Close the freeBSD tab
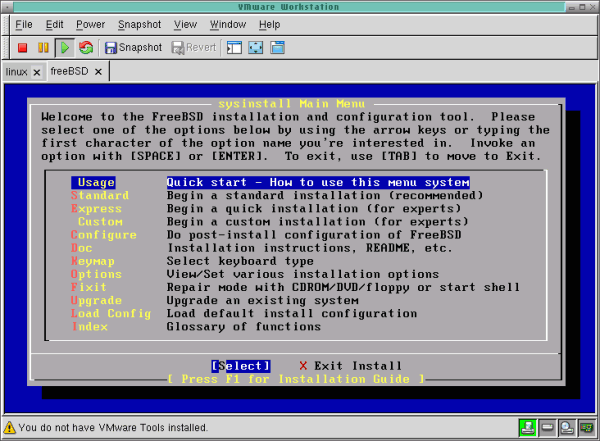Image resolution: width=600 pixels, height=441 pixels. coord(98,72)
